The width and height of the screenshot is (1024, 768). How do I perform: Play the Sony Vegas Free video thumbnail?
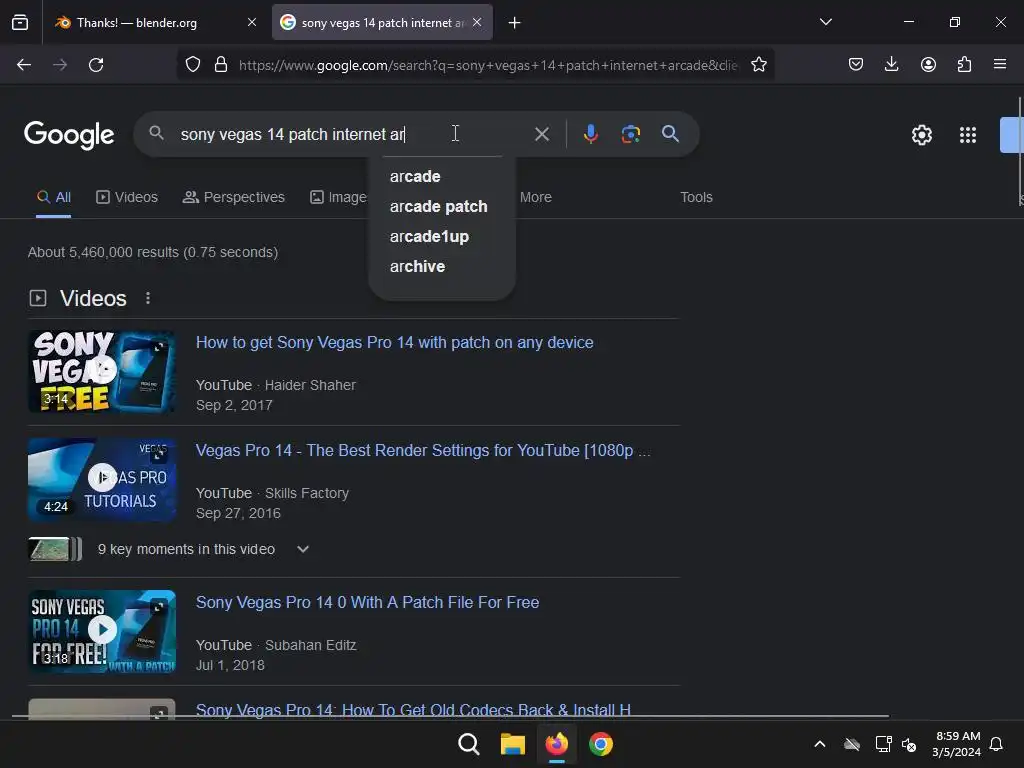point(102,371)
